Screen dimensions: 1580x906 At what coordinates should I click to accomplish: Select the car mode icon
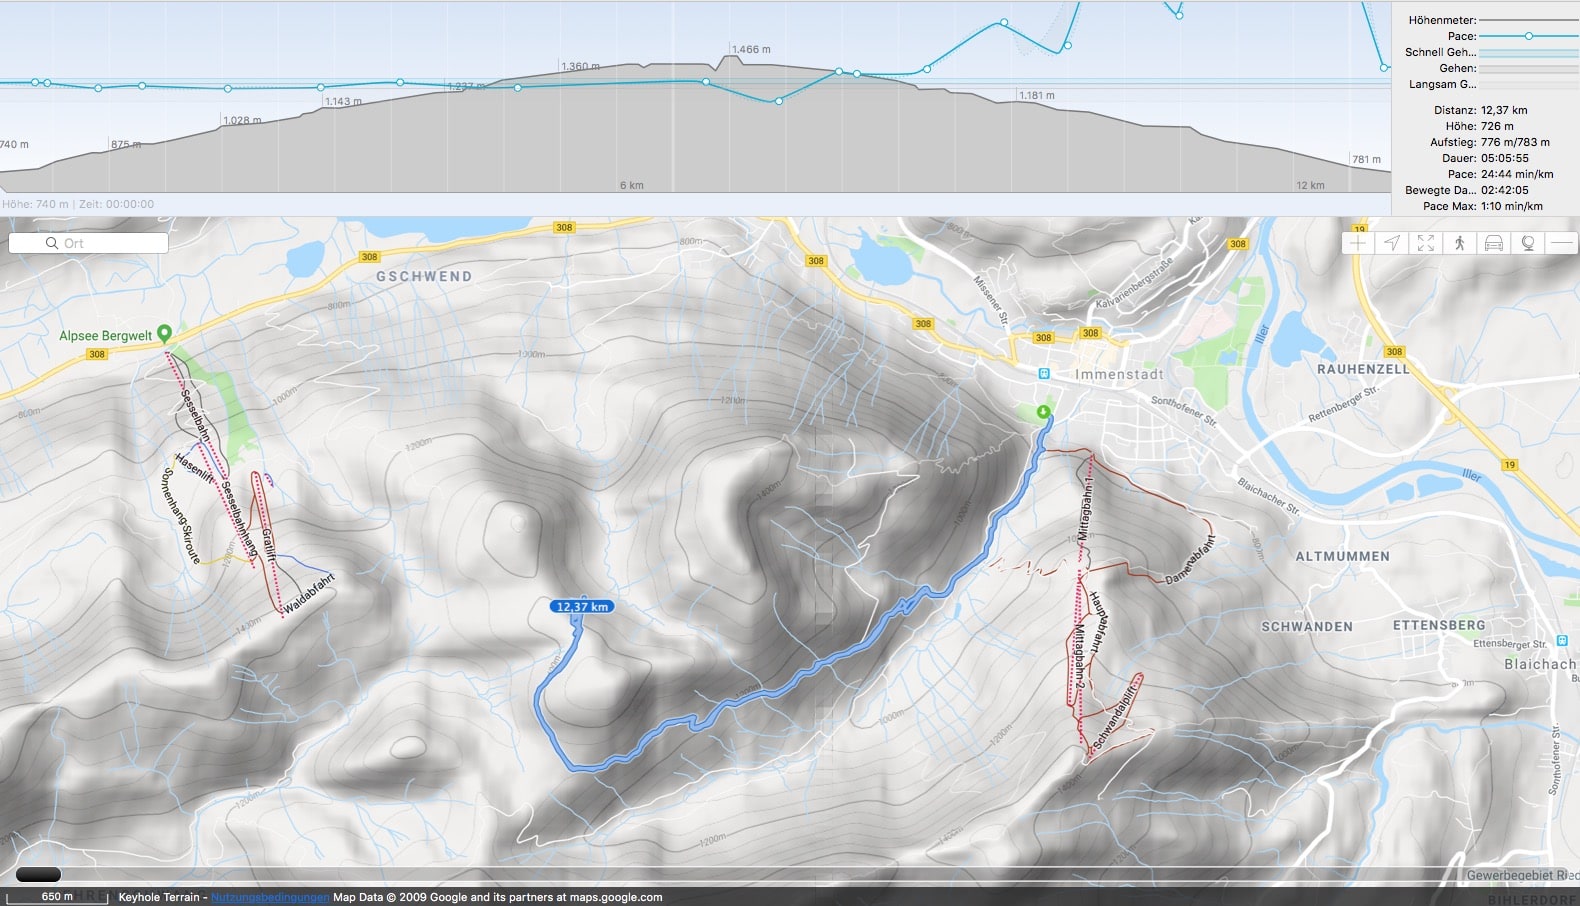pos(1494,243)
